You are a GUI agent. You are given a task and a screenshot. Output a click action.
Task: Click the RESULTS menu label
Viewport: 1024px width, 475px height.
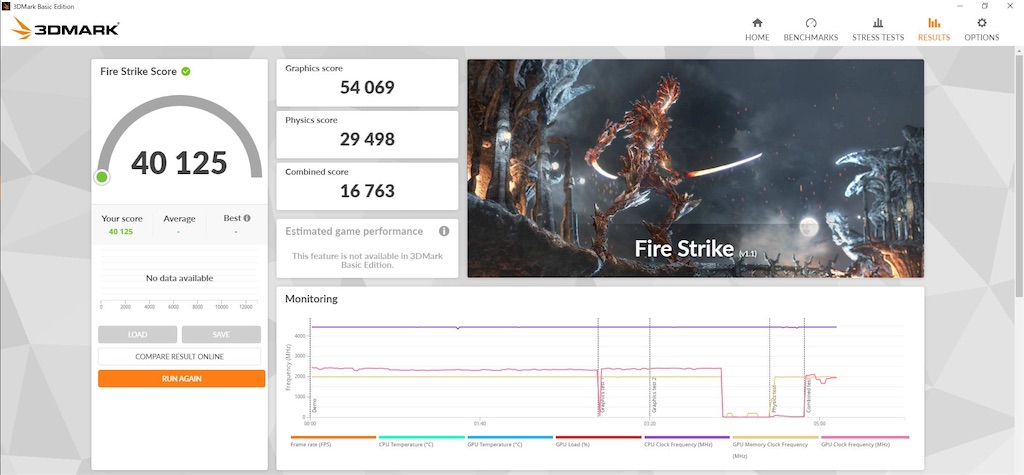point(934,38)
